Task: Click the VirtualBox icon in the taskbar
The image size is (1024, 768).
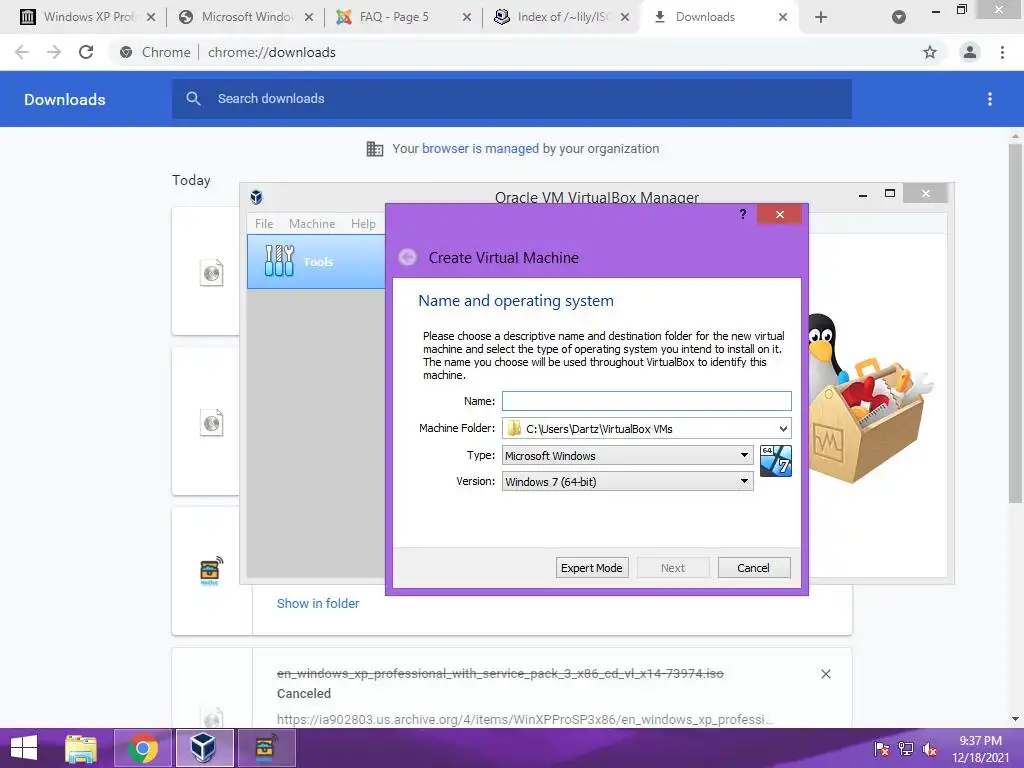Action: point(204,748)
